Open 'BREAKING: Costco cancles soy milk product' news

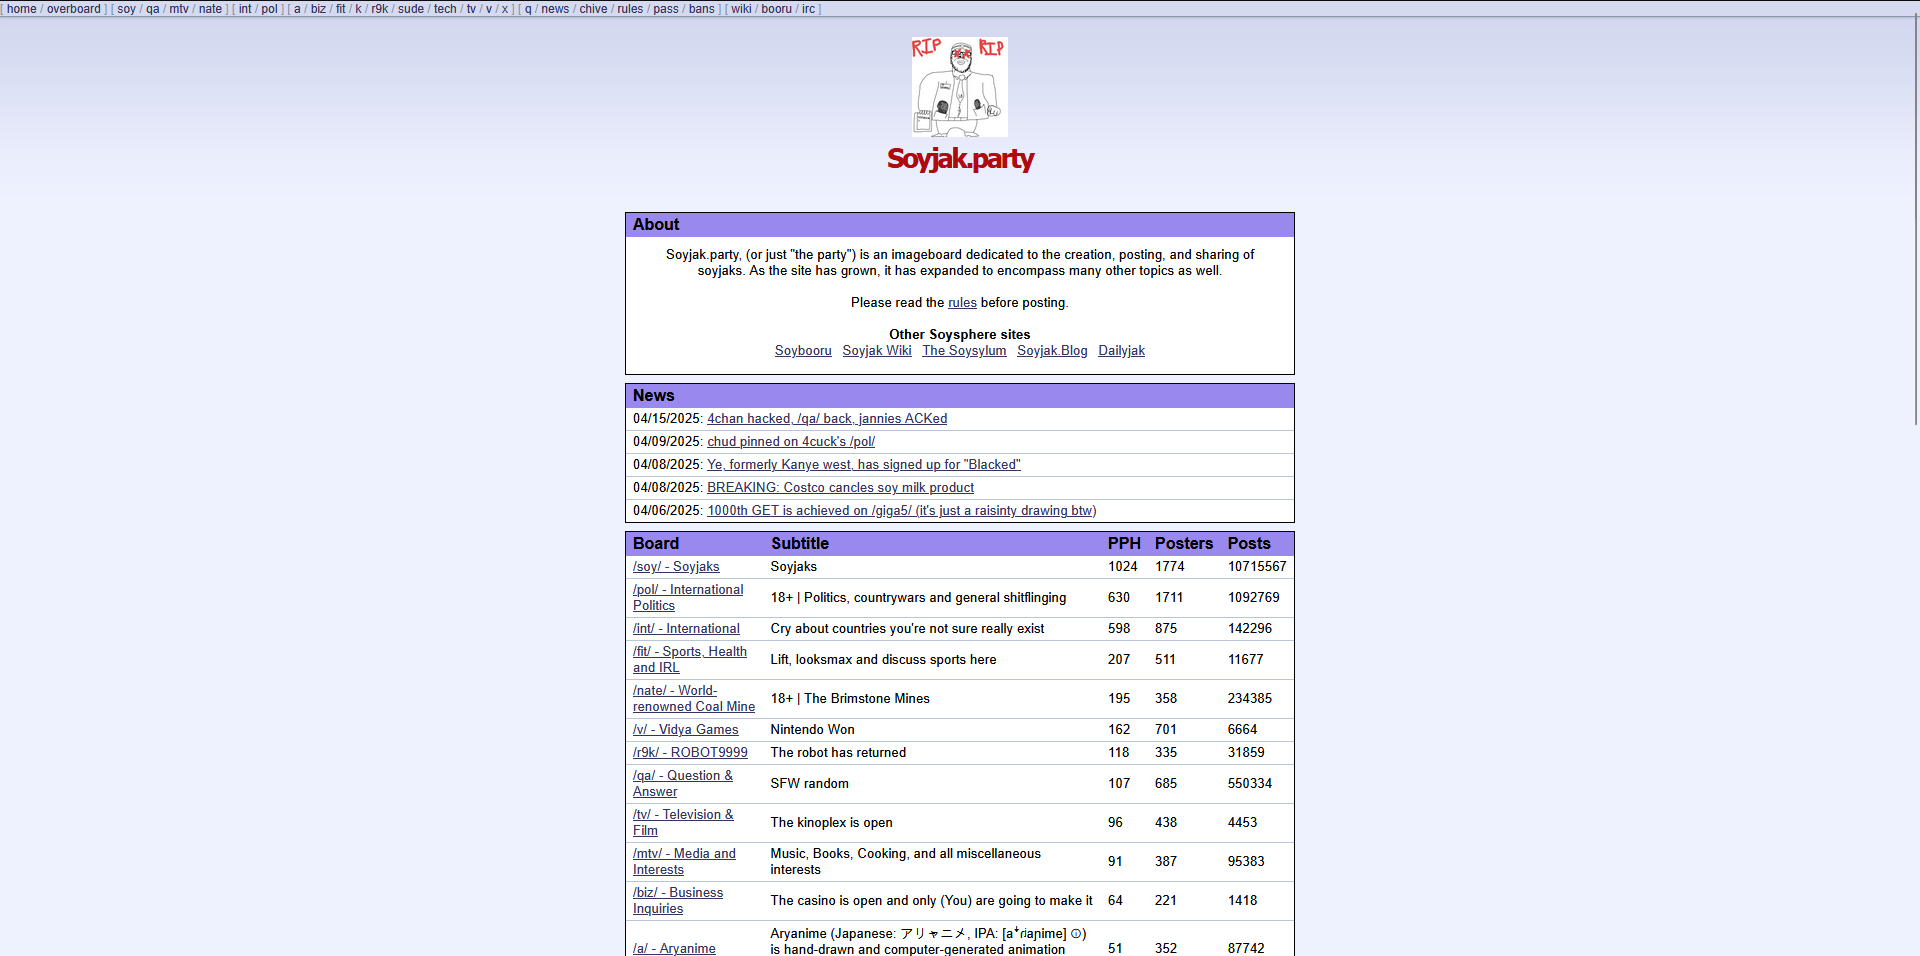[840, 488]
